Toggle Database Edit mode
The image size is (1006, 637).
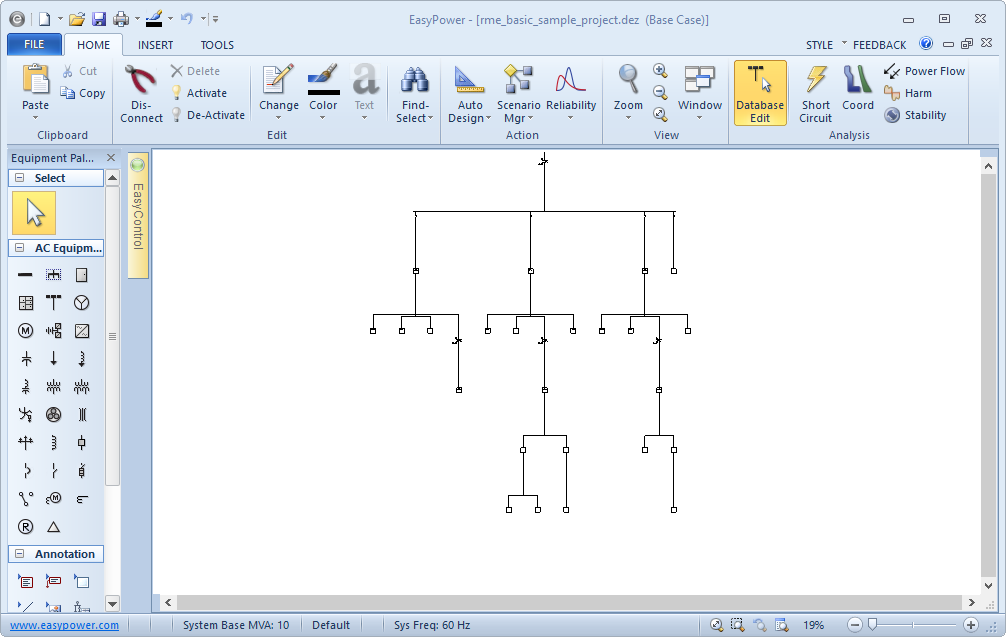coord(760,93)
